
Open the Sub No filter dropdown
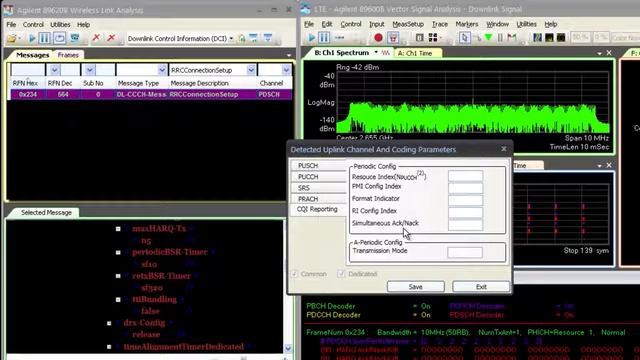pyautogui.click(x=89, y=70)
